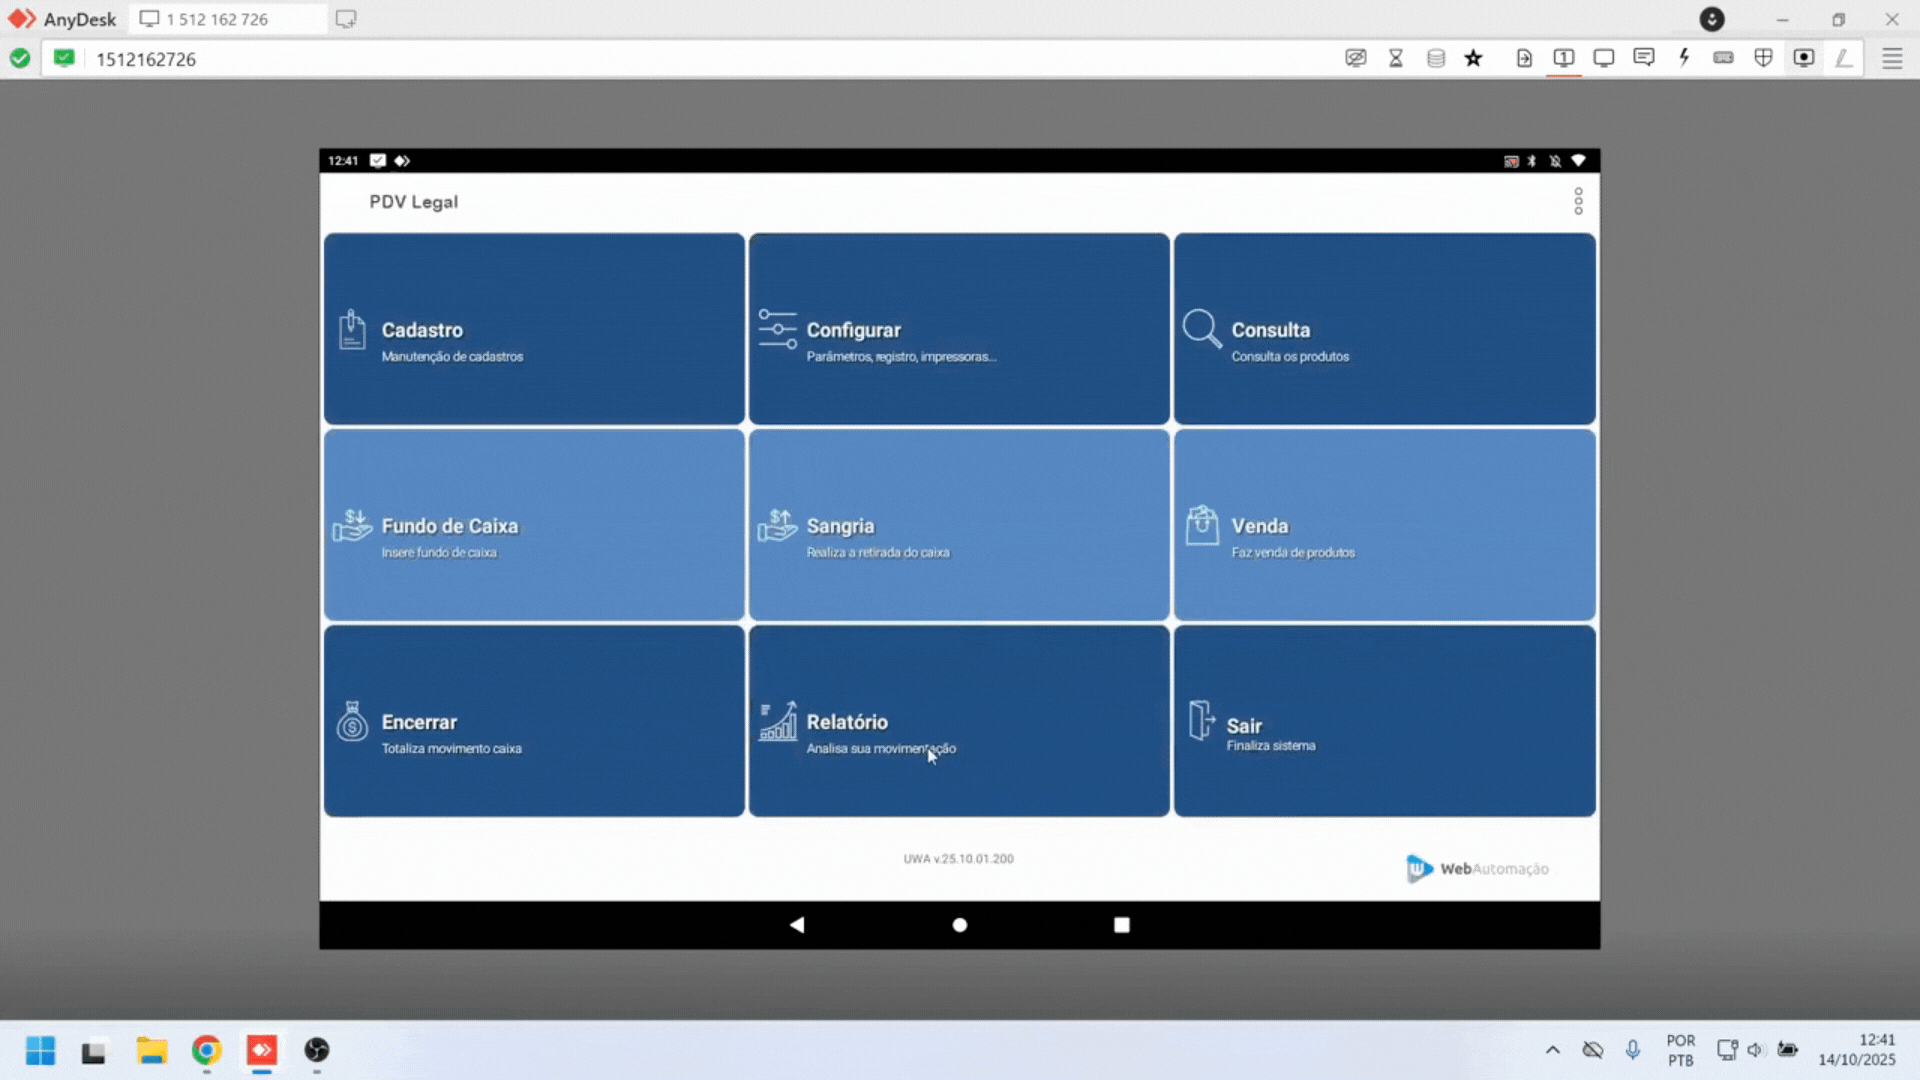Tap the Android recent apps square
The height and width of the screenshot is (1080, 1920).
point(1121,925)
